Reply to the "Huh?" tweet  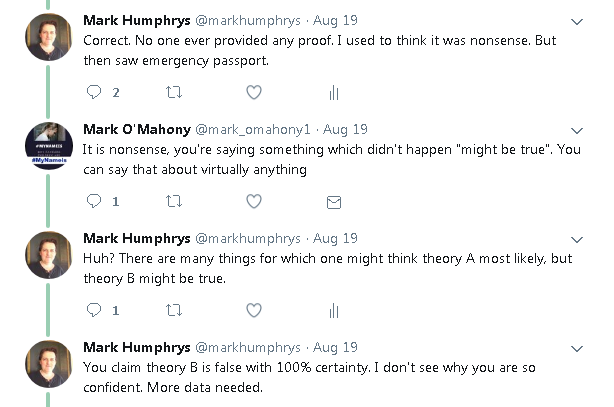click(x=95, y=310)
